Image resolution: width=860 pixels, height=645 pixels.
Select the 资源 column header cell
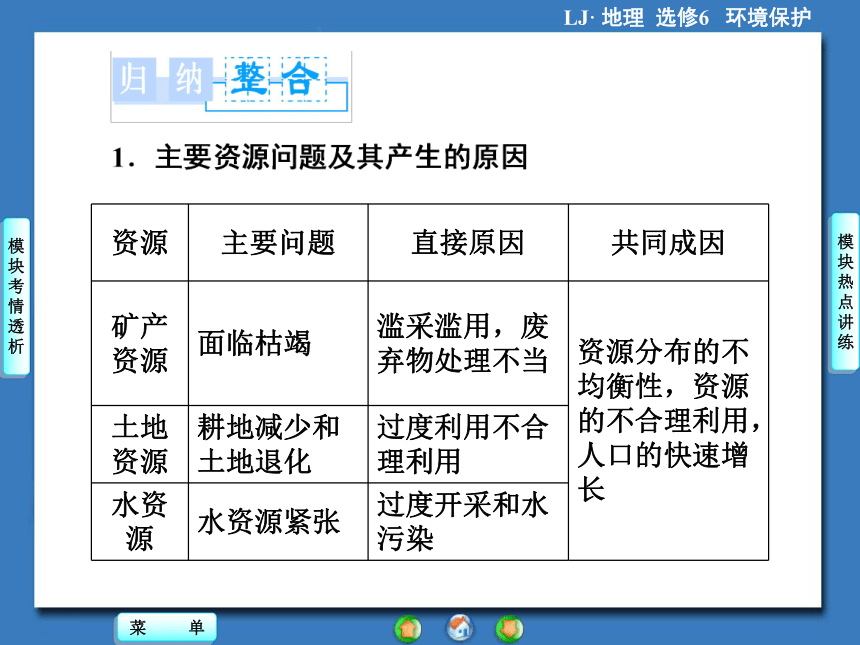tap(140, 242)
